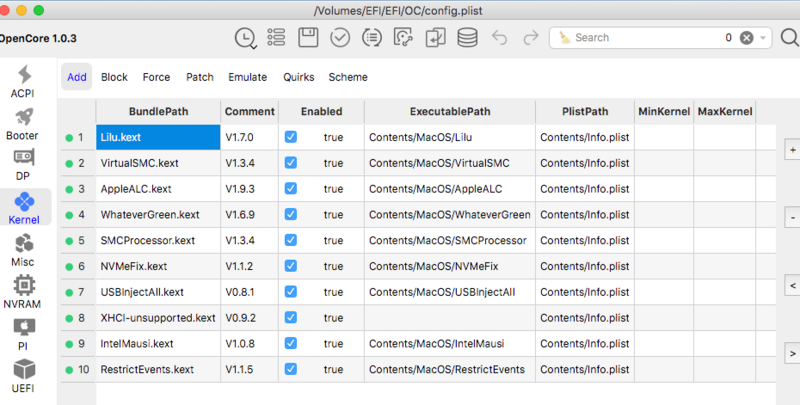Toggle Enabled checkbox for RestrictEvents.kext
Image resolution: width=800 pixels, height=405 pixels.
[x=291, y=369]
